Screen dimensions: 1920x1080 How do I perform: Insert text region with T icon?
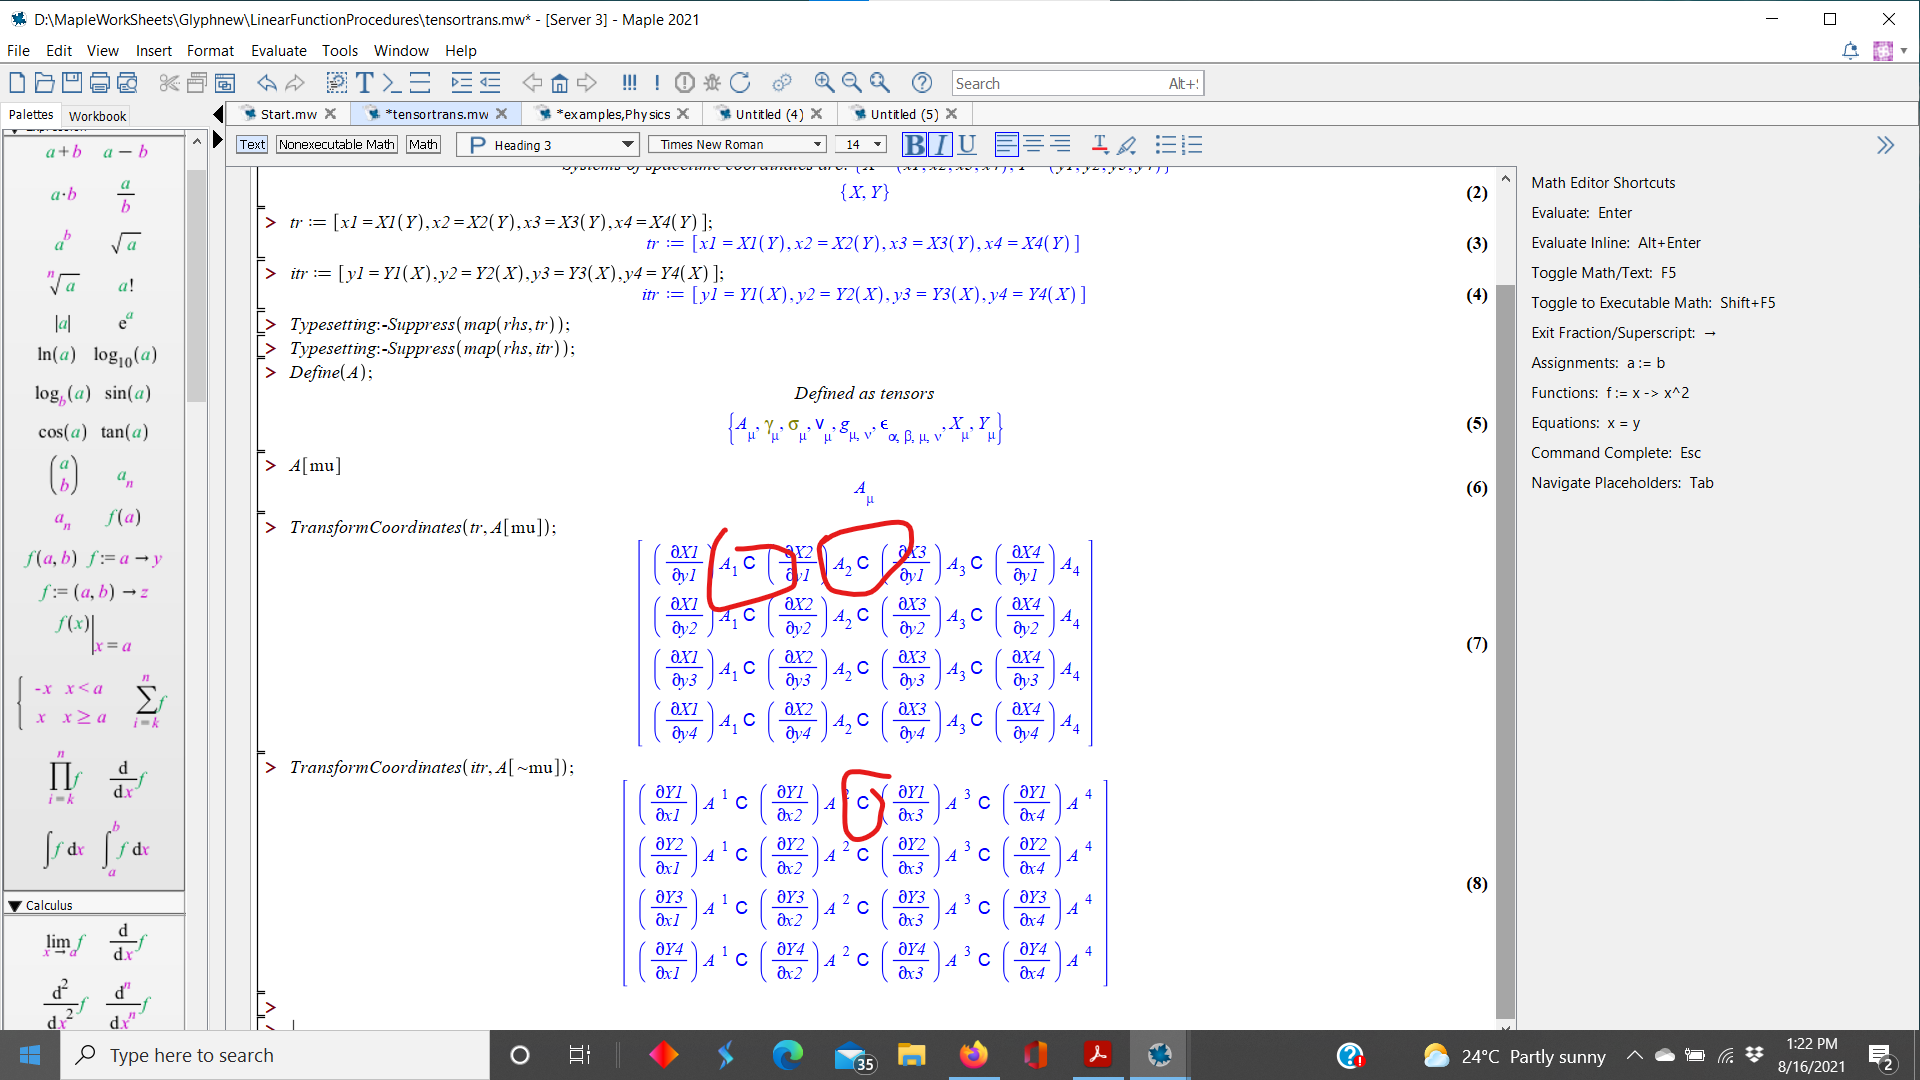pos(364,83)
